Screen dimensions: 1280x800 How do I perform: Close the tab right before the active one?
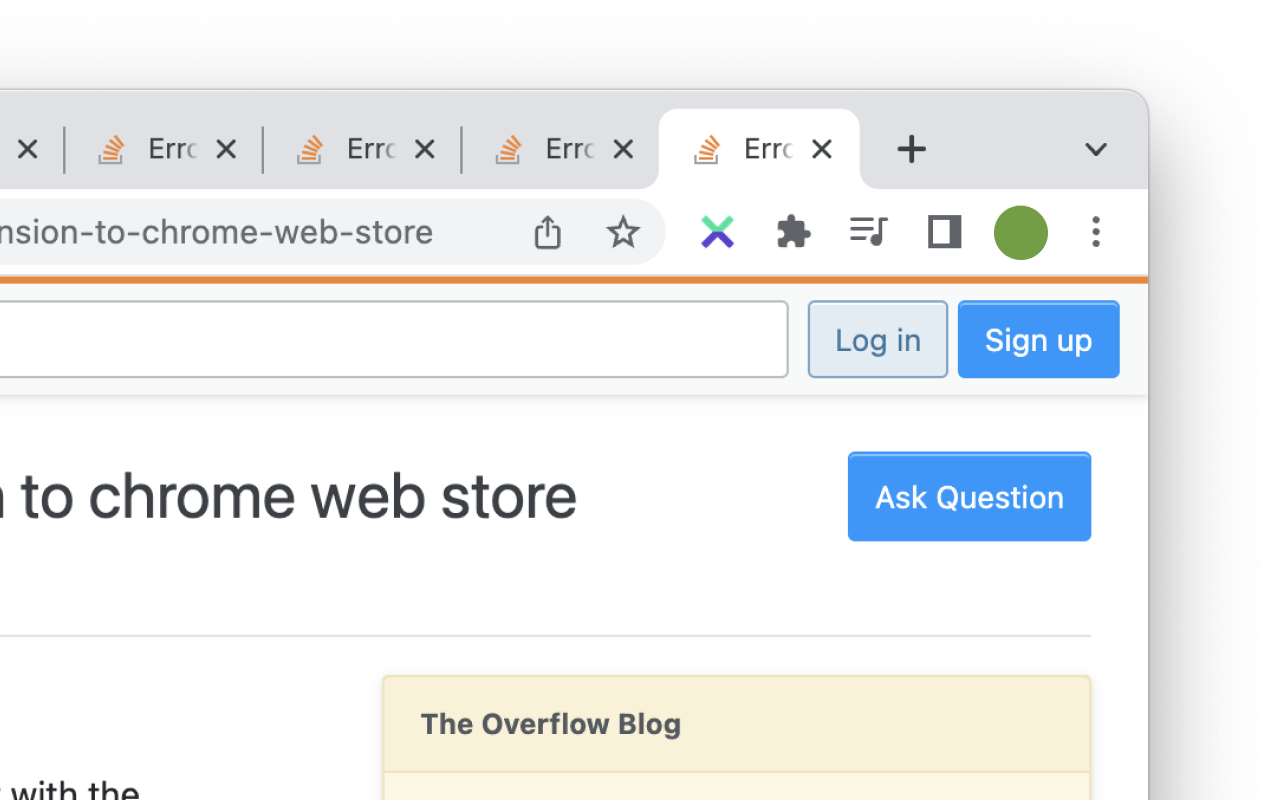[623, 149]
